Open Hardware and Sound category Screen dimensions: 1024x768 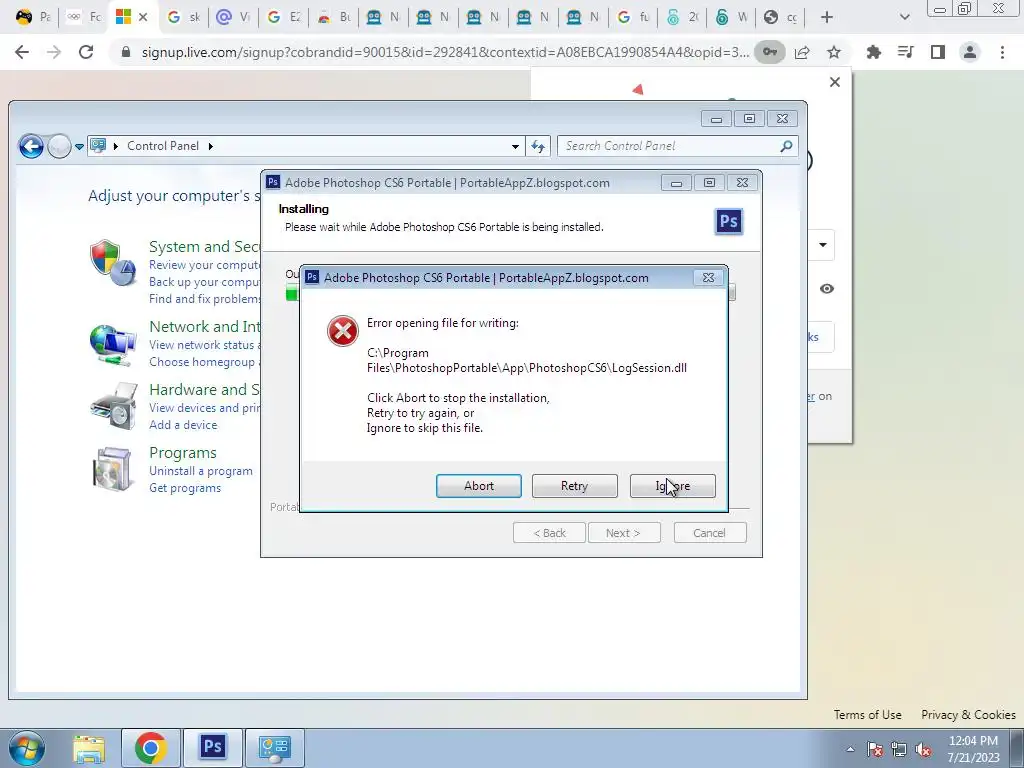coord(204,390)
